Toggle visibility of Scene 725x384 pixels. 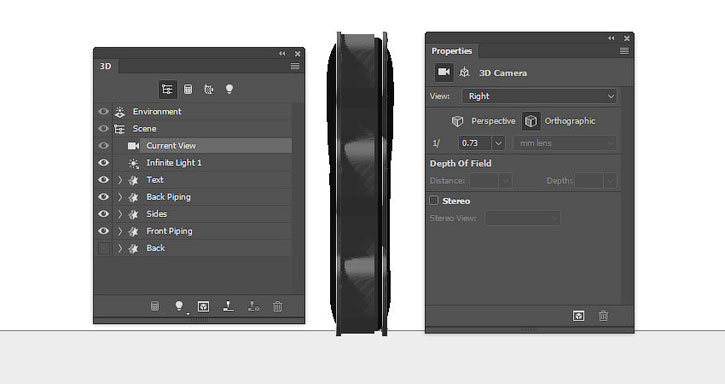coord(104,129)
